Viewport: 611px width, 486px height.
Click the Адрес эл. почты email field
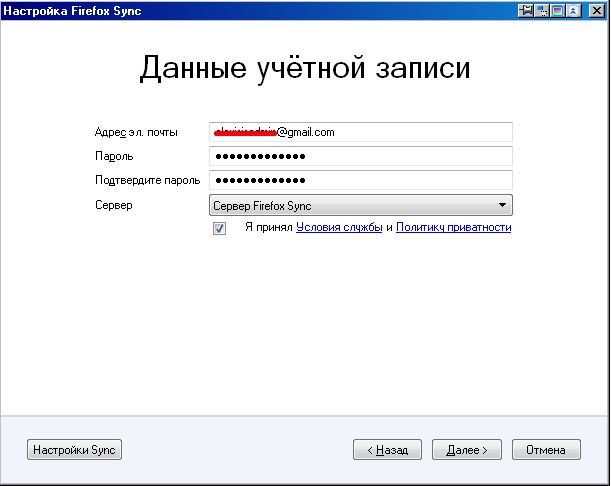click(x=361, y=132)
